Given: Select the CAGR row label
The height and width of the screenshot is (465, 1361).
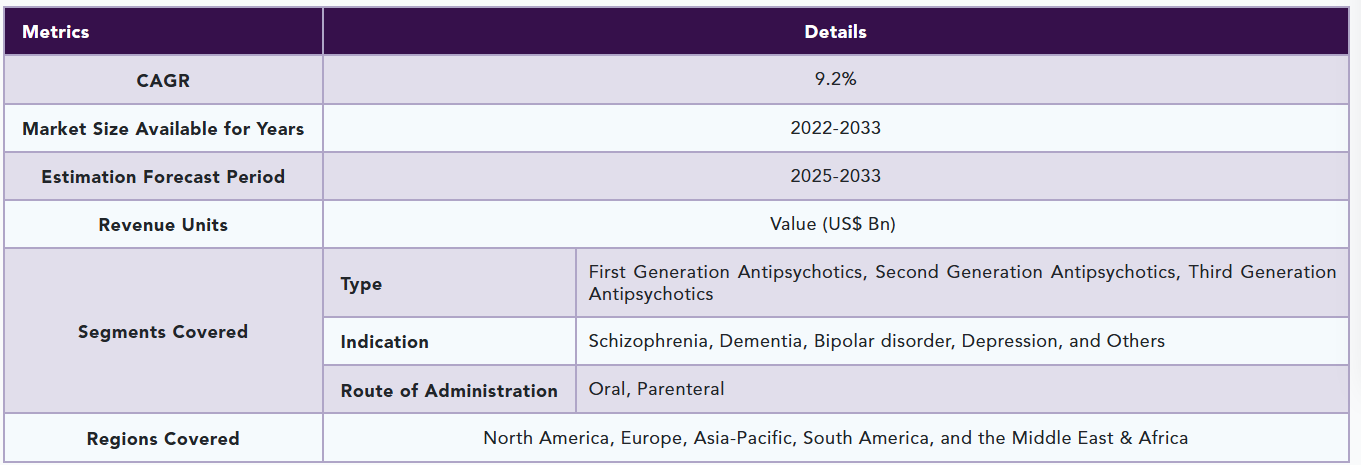Looking at the screenshot, I should coord(163,81).
